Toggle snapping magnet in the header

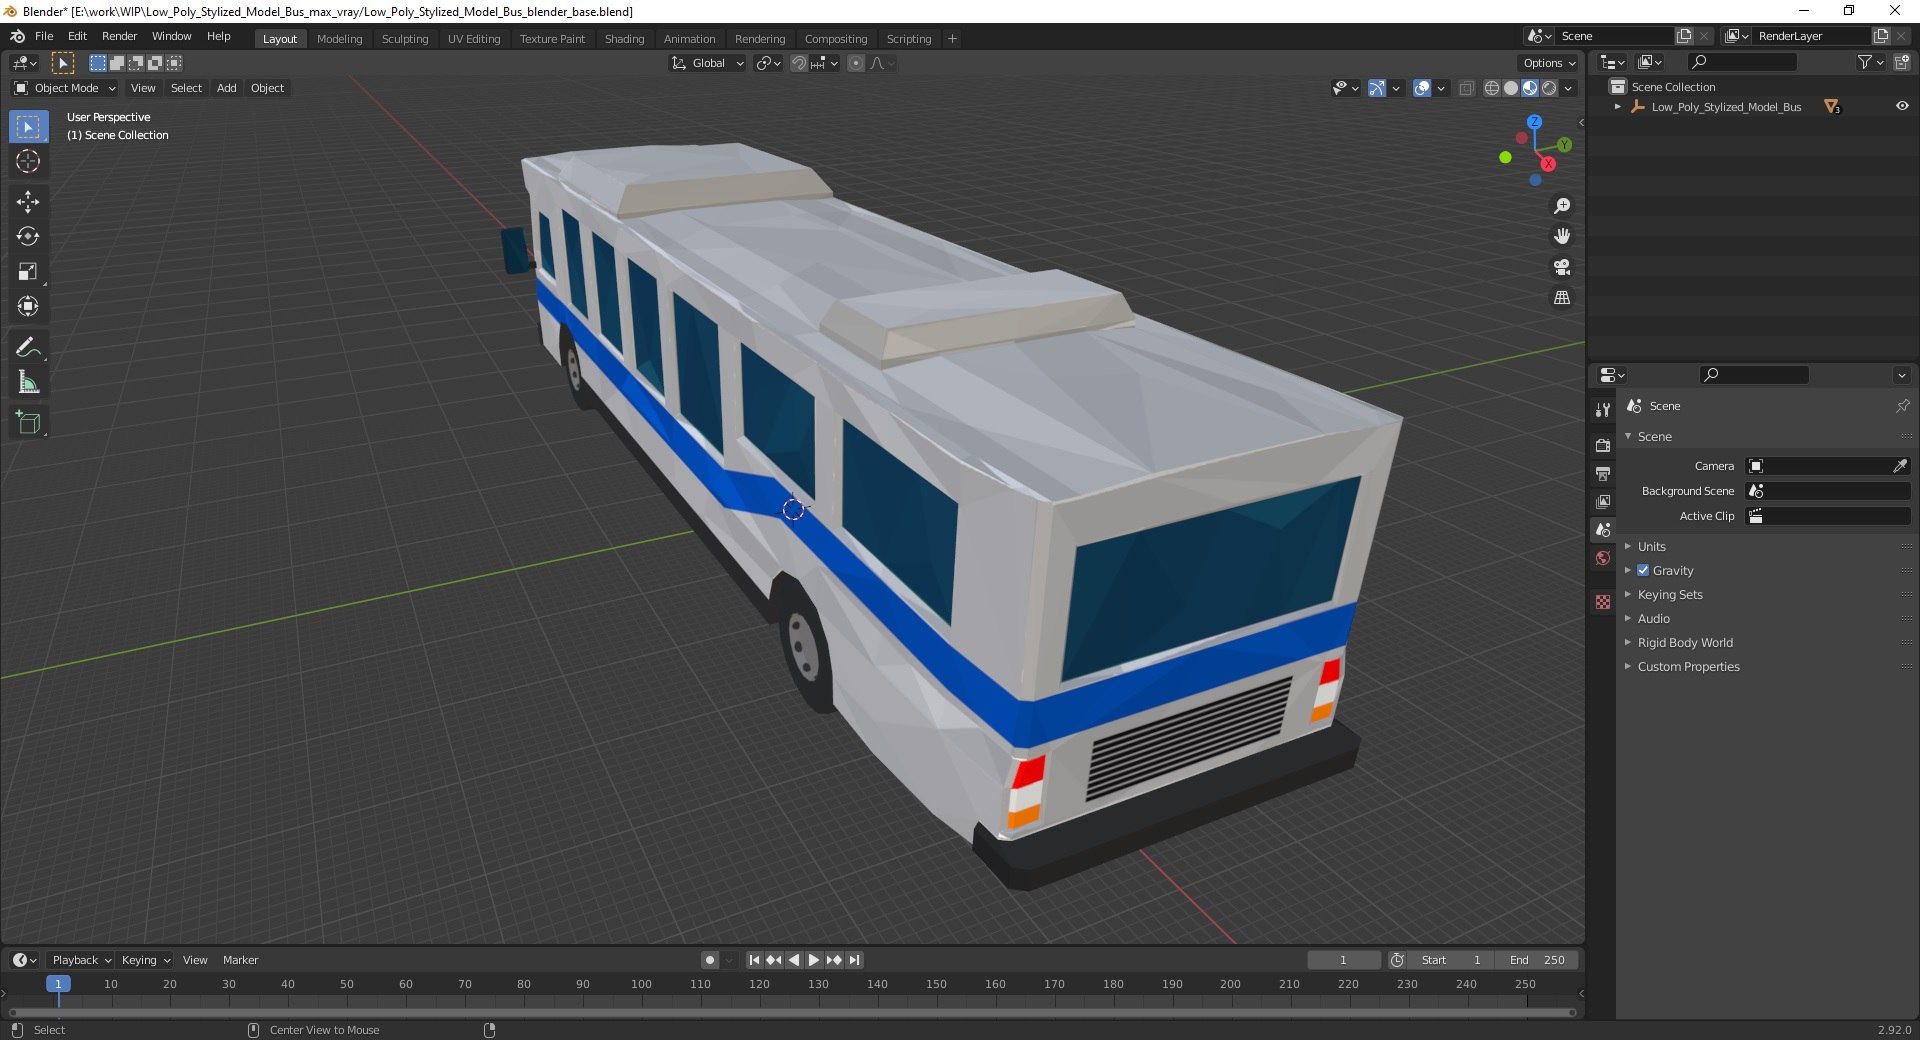(798, 63)
